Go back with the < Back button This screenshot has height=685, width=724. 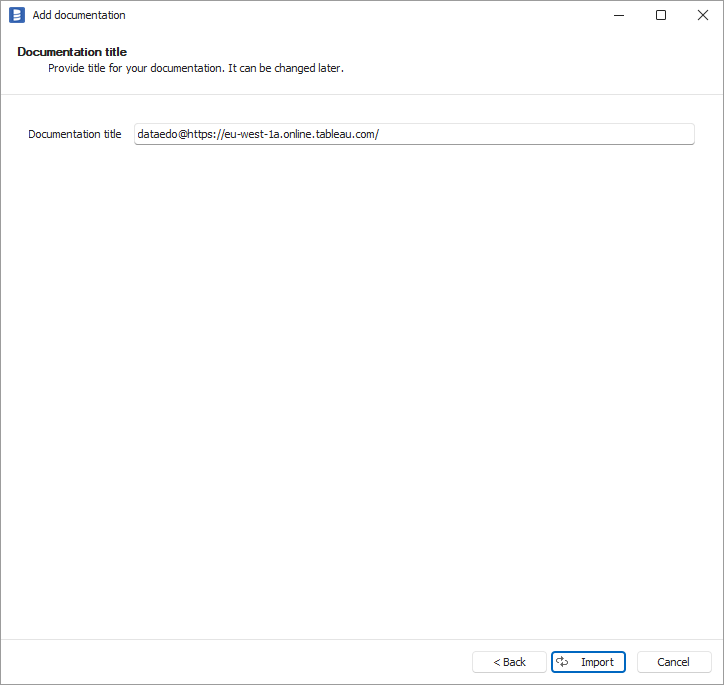[509, 662]
